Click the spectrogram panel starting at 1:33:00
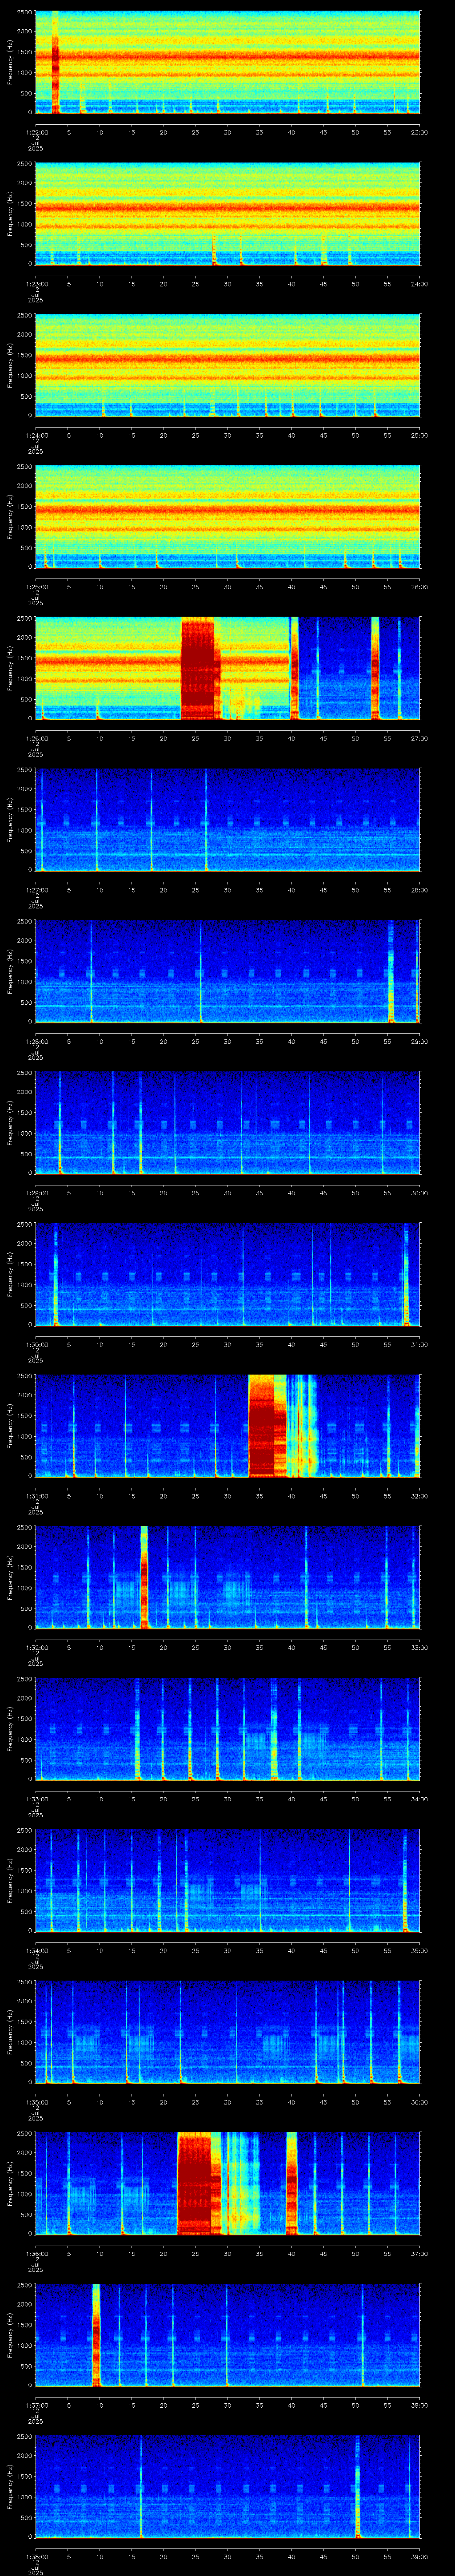The height and width of the screenshot is (2576, 455). pyautogui.click(x=227, y=1729)
